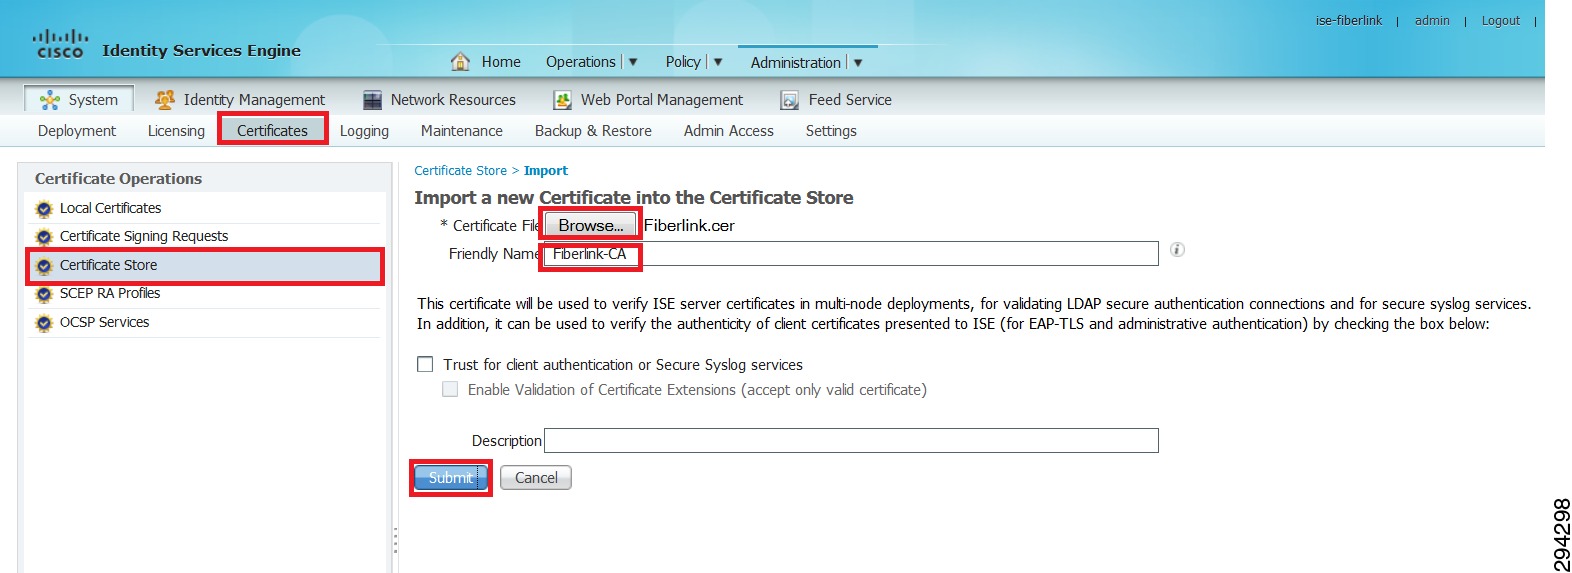The height and width of the screenshot is (573, 1572).
Task: Click the Web Portal Management icon
Action: [563, 99]
